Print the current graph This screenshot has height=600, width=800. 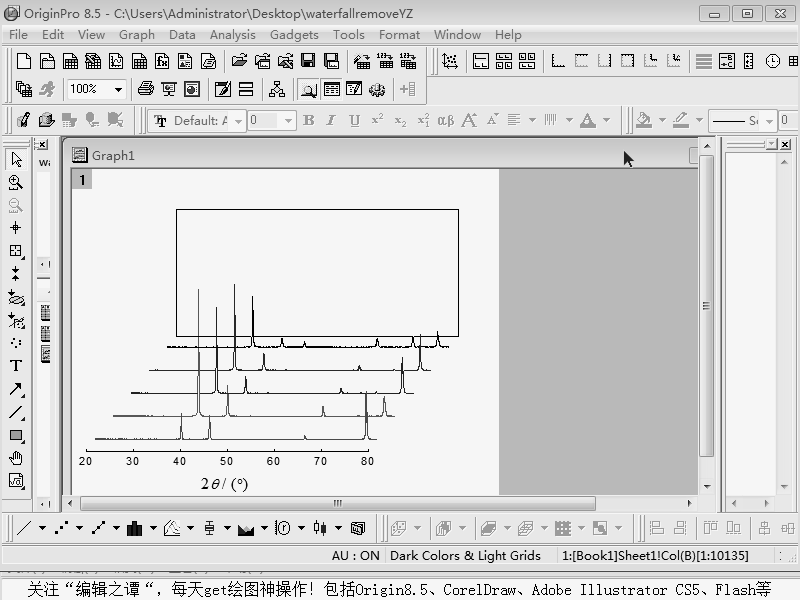click(146, 89)
